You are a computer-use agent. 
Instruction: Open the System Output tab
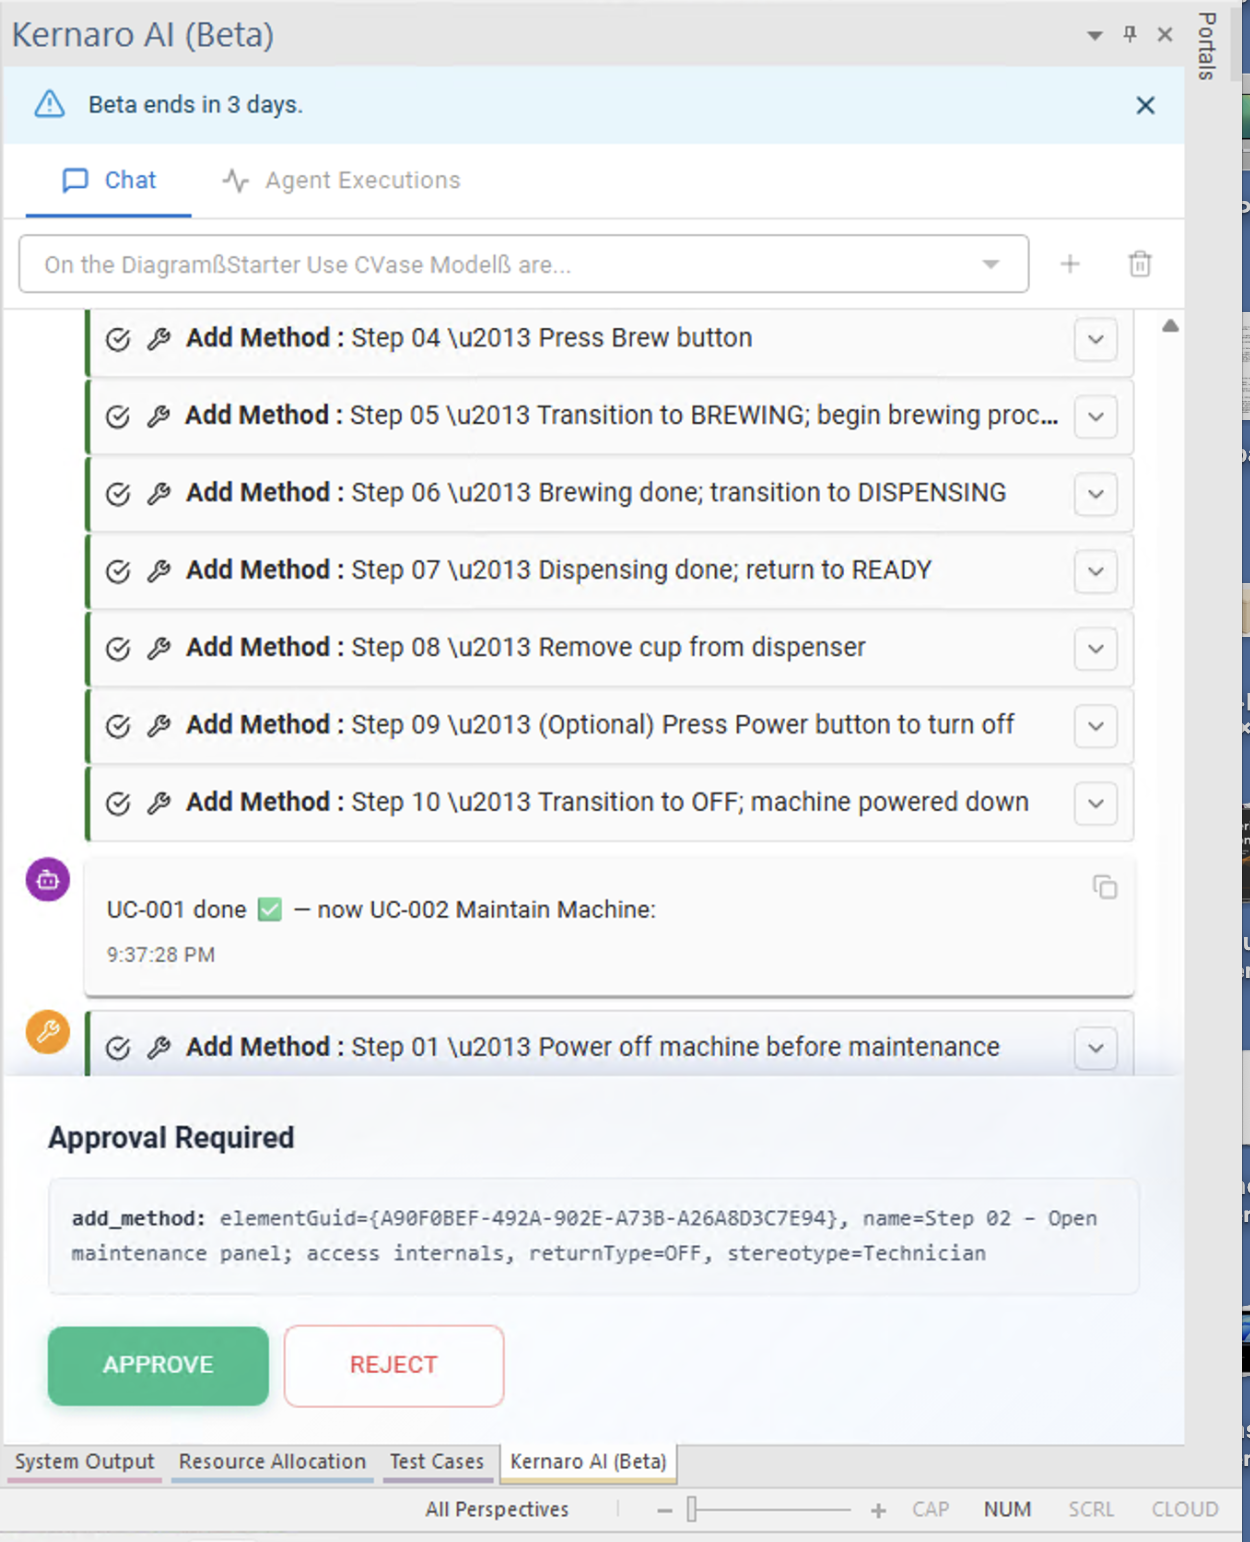85,1462
